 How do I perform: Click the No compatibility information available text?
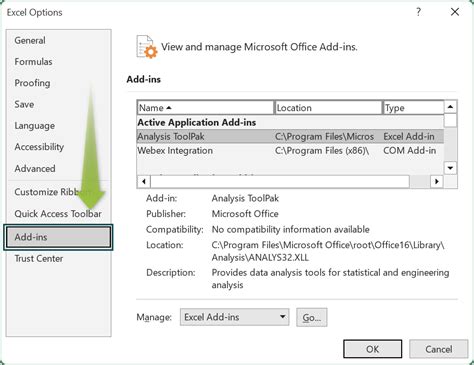(291, 229)
